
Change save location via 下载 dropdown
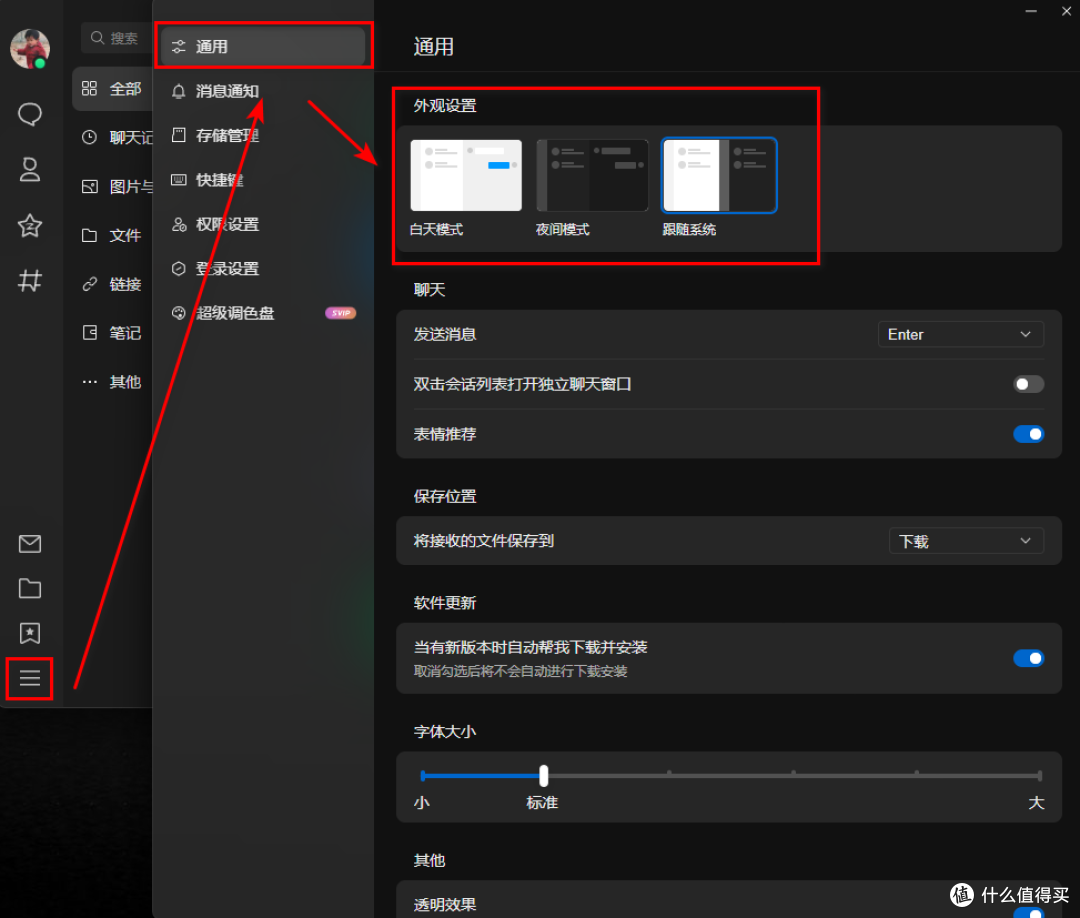(x=966, y=540)
